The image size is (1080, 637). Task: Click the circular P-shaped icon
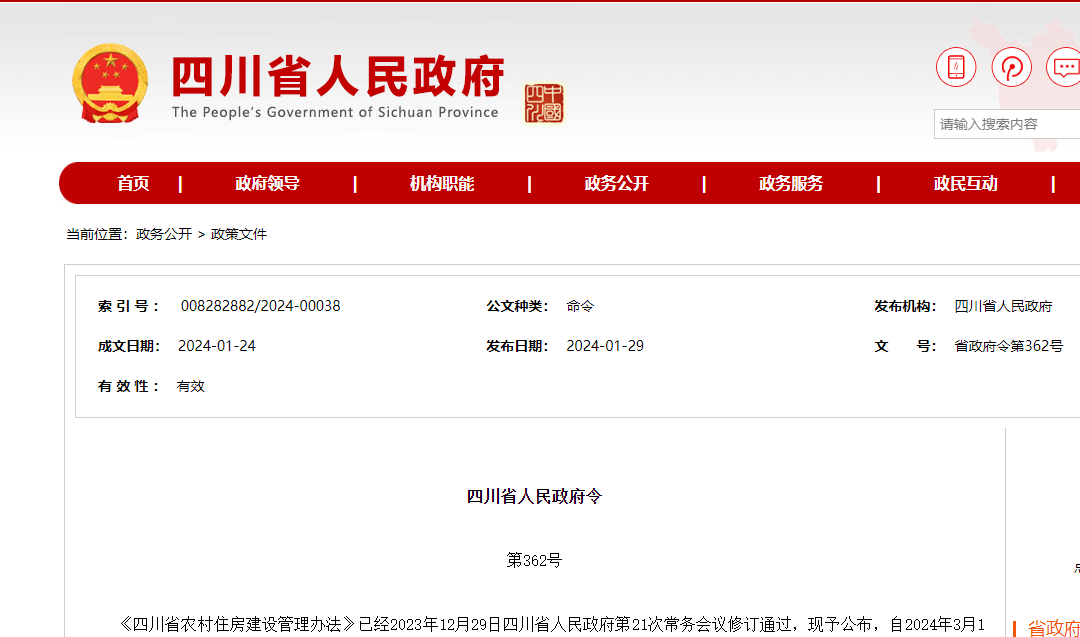point(1011,68)
